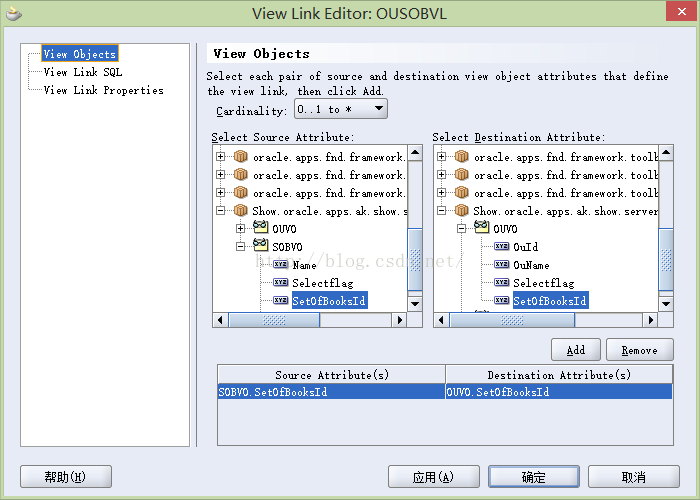Expand second oracle.apps.fnd.framework.toolb package in destination tree
Viewport: 700px width, 500px height.
442,174
